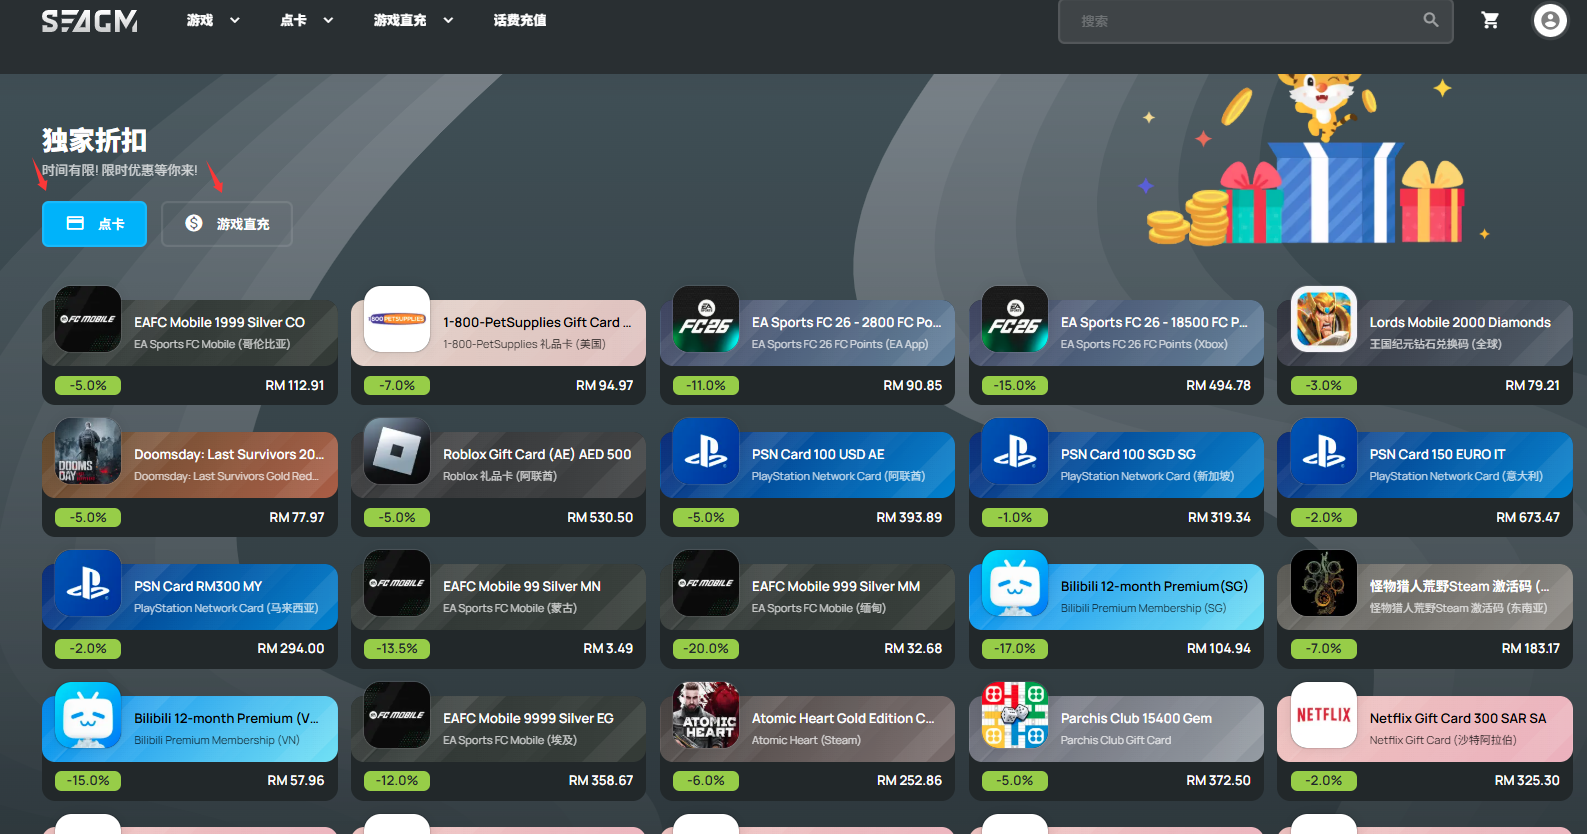Image resolution: width=1587 pixels, height=834 pixels.
Task: Expand the 点卡 navigation dropdown
Action: [x=307, y=20]
